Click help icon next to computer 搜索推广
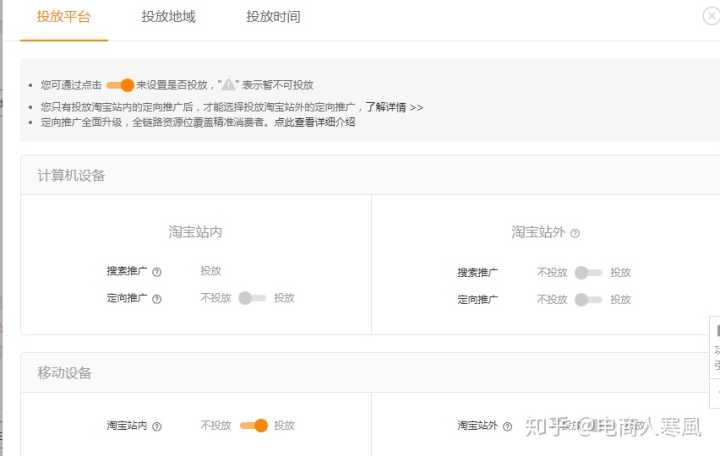 [x=157, y=272]
